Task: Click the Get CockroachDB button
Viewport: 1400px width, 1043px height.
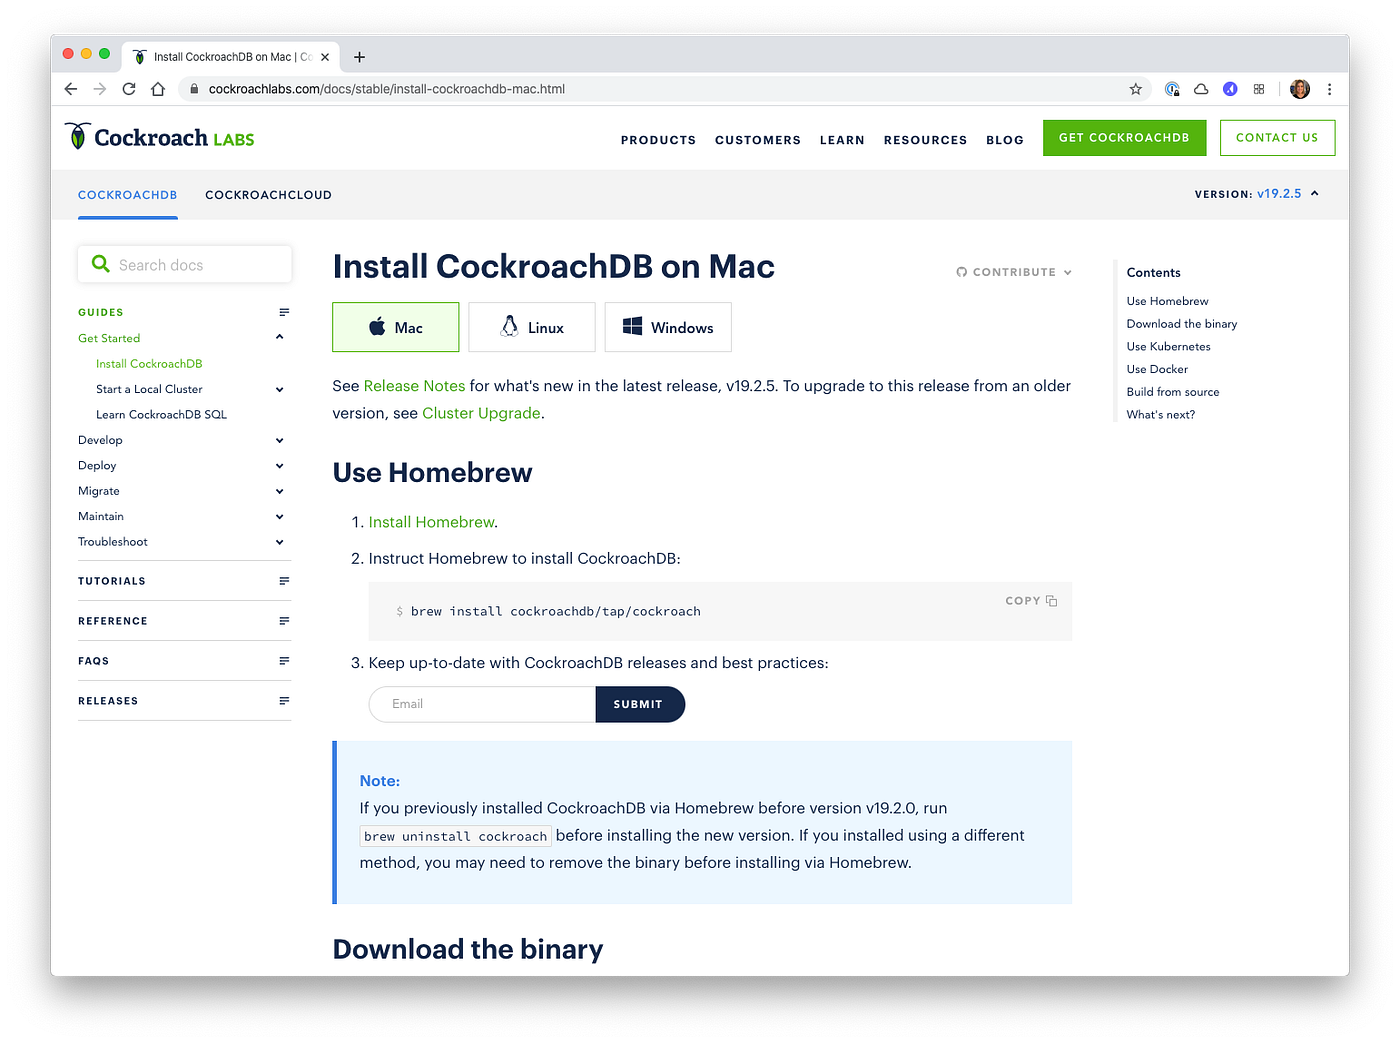Action: (x=1124, y=138)
